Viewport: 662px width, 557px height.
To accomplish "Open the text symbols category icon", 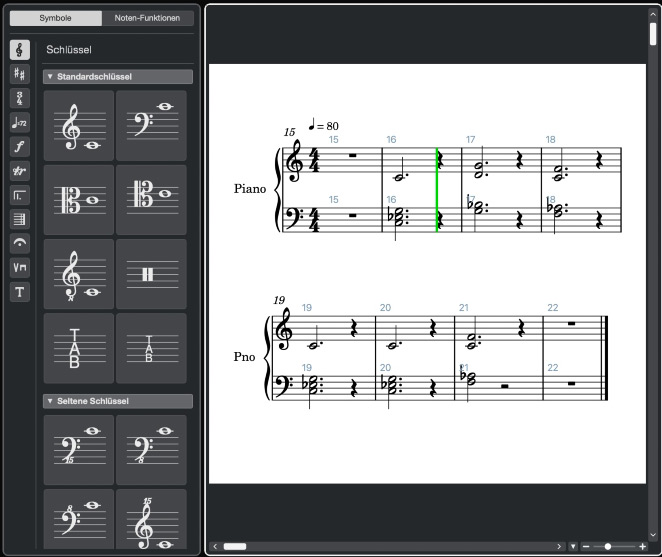I will point(19,292).
